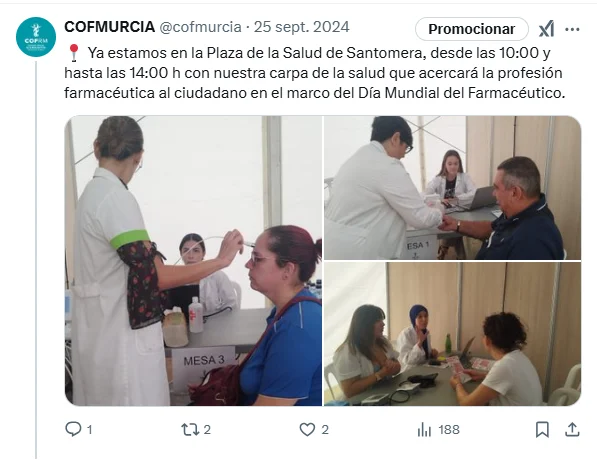Image resolution: width=597 pixels, height=460 pixels.
Task: Open the @cofmurcia handle link
Action: click(x=200, y=27)
